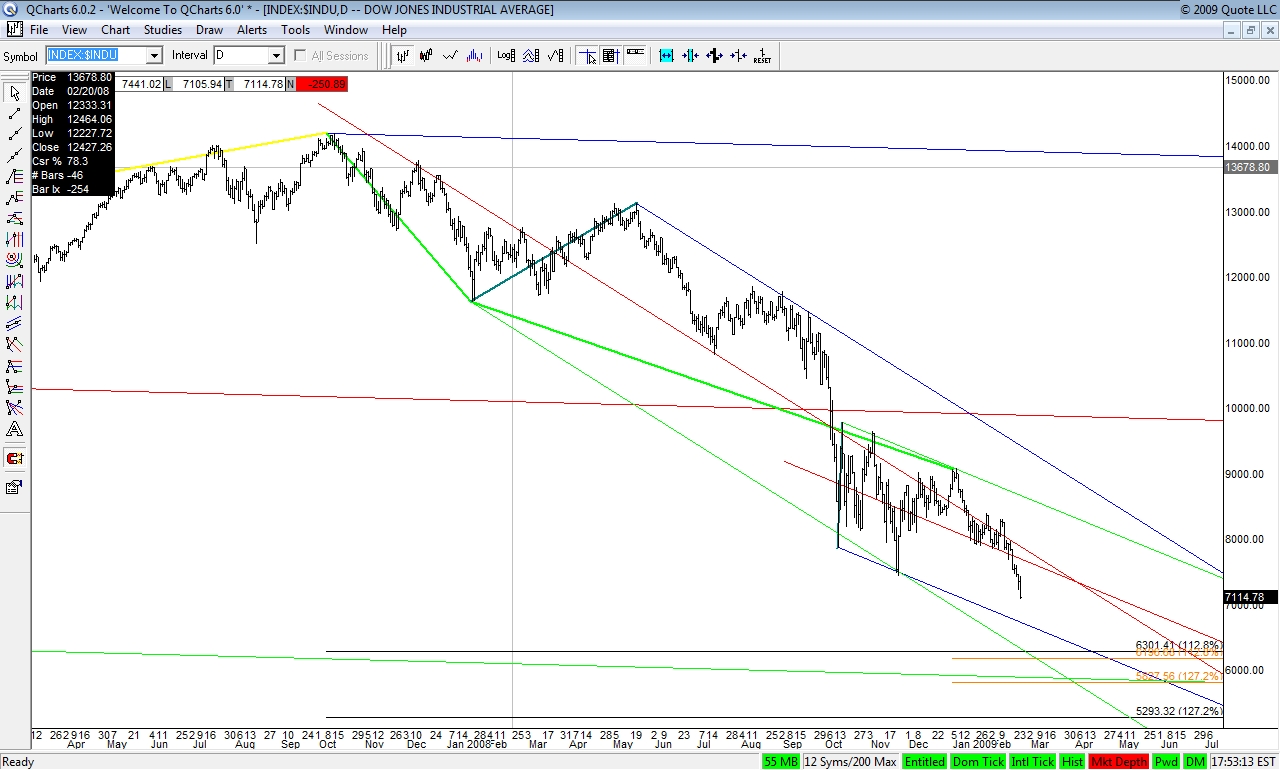The height and width of the screenshot is (770, 1280).
Task: Click the Log scale toolbar icon
Action: click(x=506, y=55)
